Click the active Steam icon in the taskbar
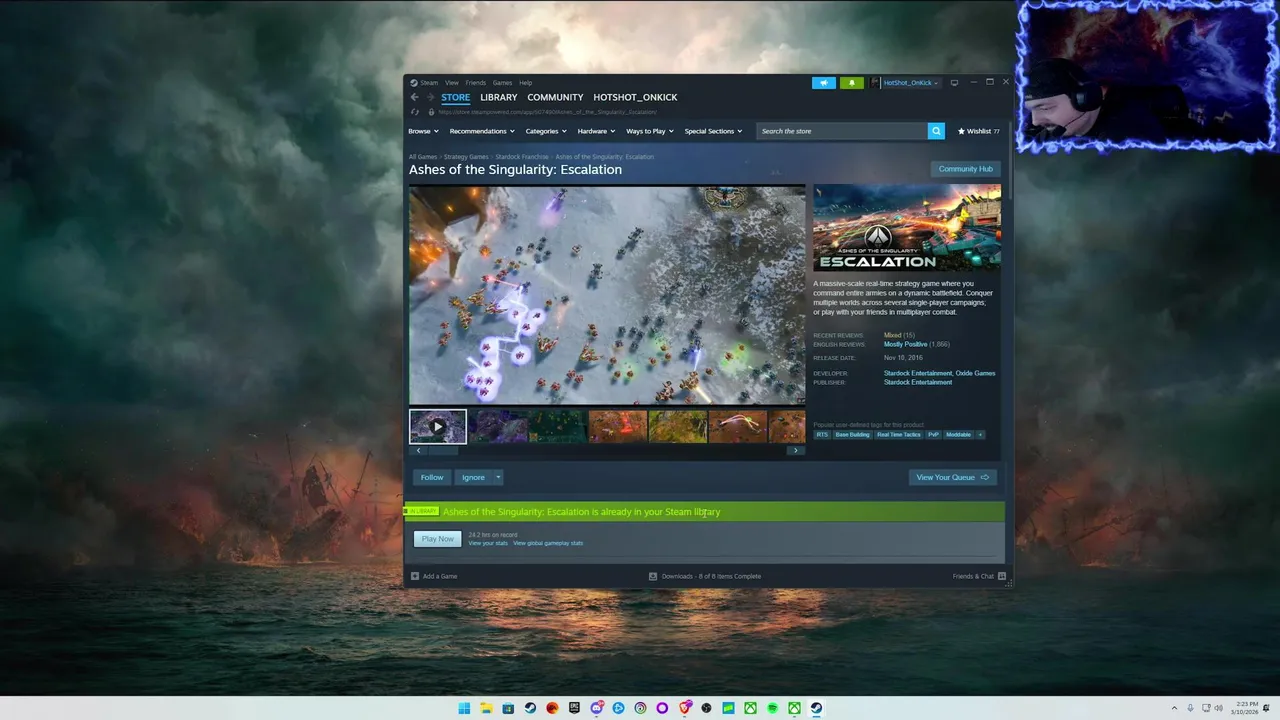This screenshot has width=1280, height=720. pos(816,708)
